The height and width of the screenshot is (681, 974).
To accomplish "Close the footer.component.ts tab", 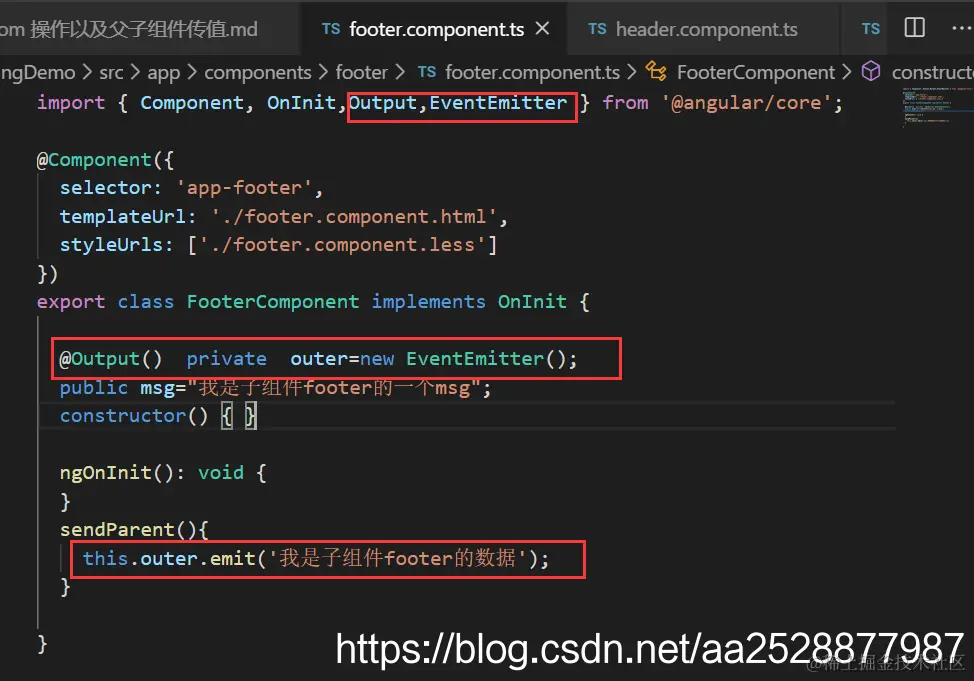I will 542,29.
